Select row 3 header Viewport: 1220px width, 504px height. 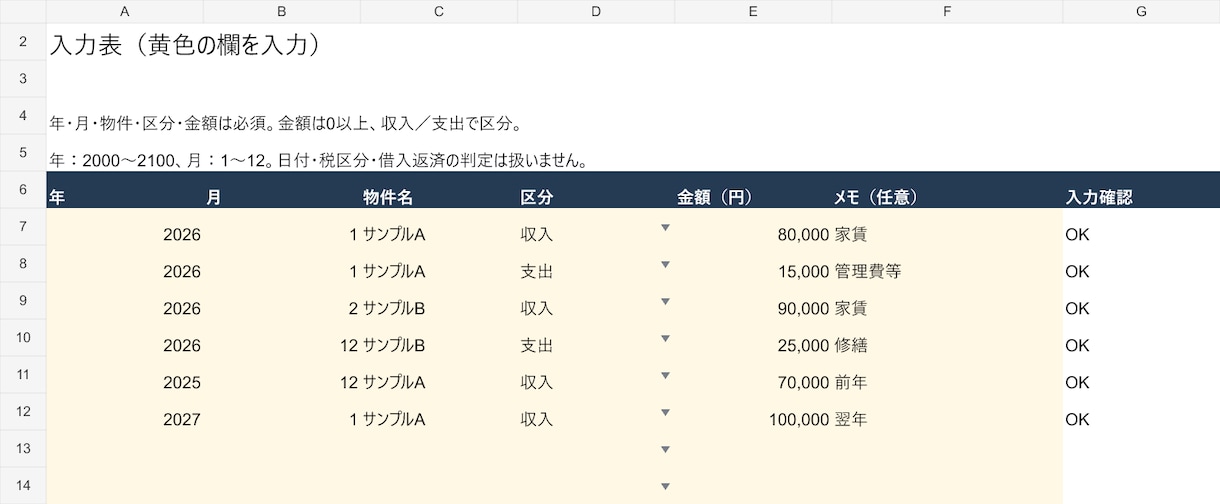[23, 79]
